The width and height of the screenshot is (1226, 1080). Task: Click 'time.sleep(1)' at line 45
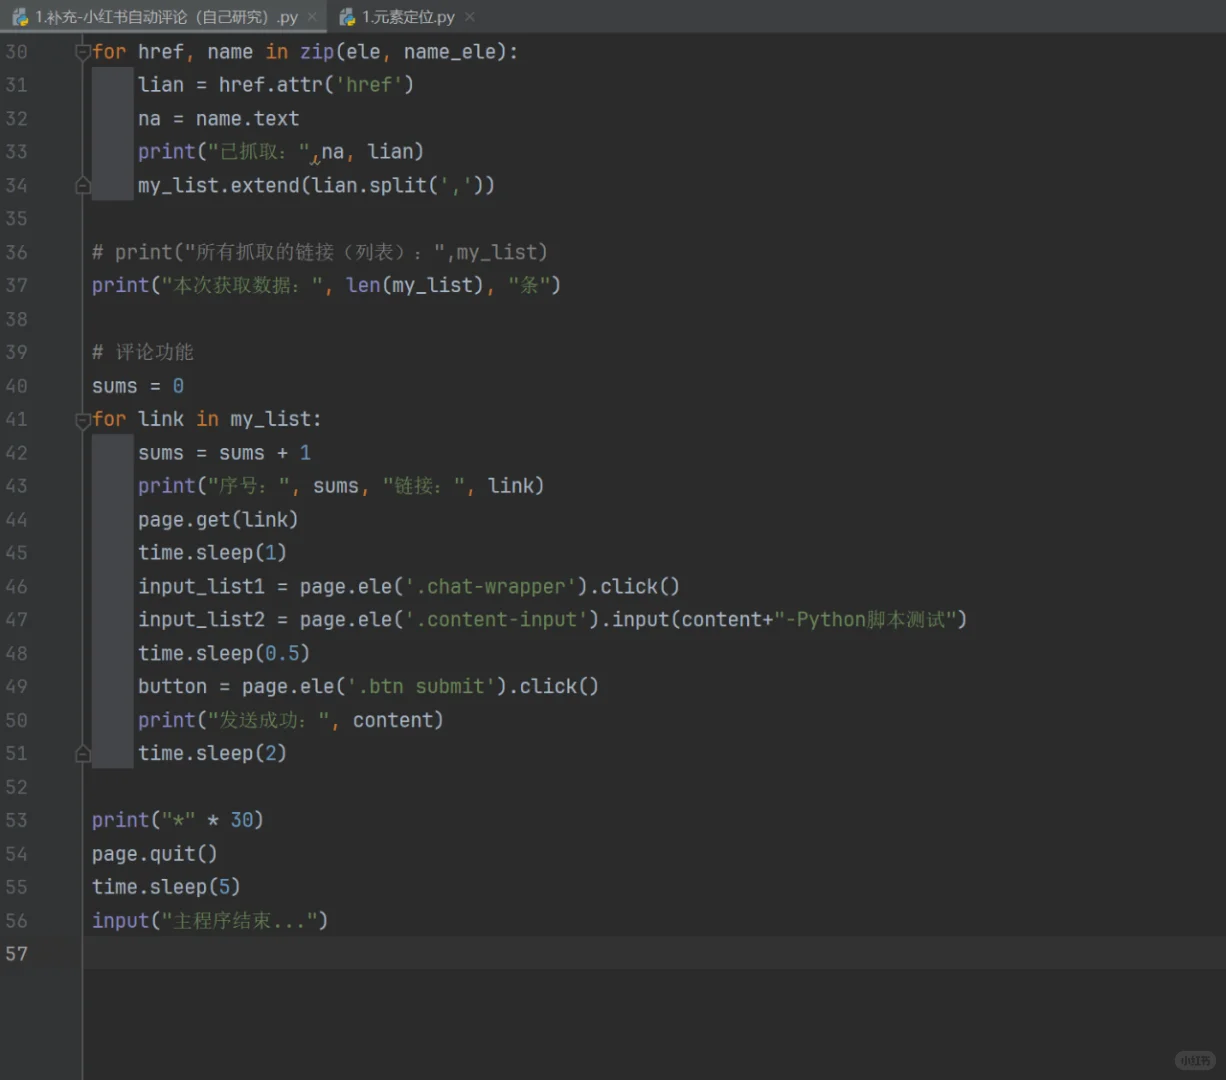point(212,553)
